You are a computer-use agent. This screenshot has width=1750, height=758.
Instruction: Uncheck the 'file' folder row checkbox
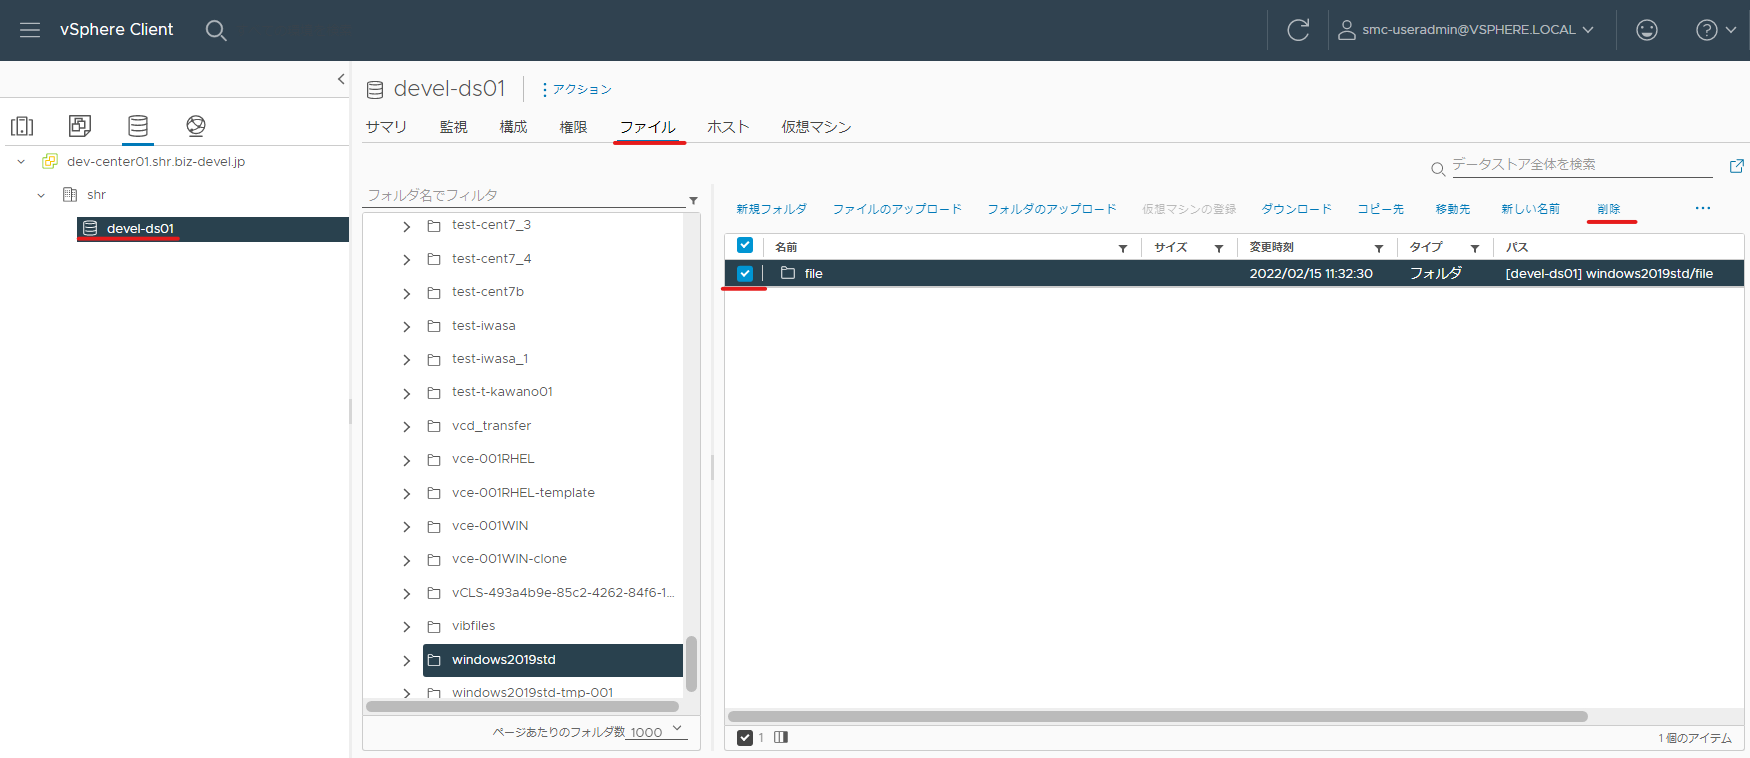[745, 273]
